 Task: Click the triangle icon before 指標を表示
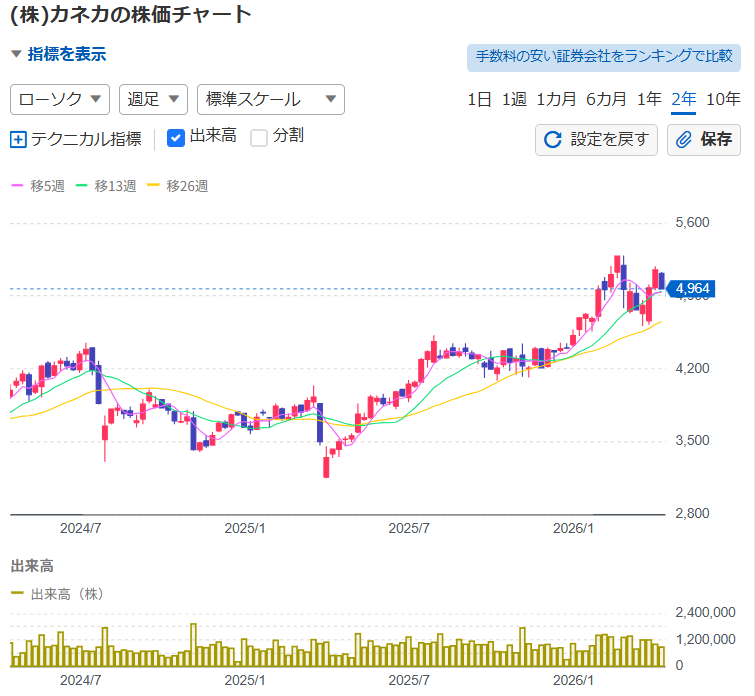coord(16,55)
